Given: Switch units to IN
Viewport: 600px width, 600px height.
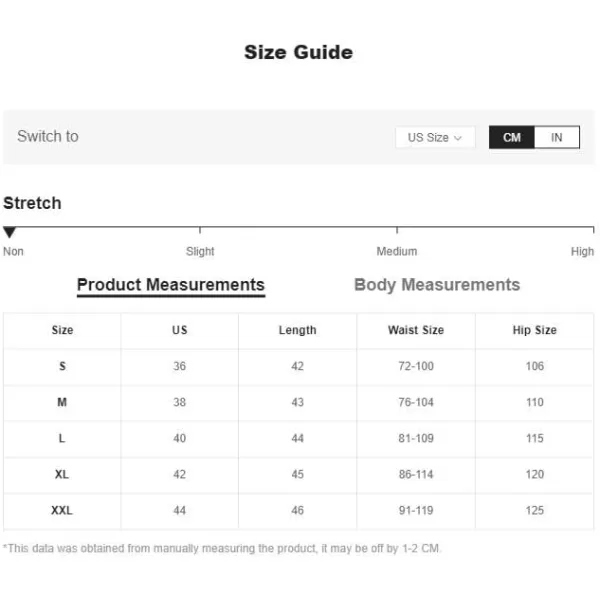Looking at the screenshot, I should [x=557, y=137].
